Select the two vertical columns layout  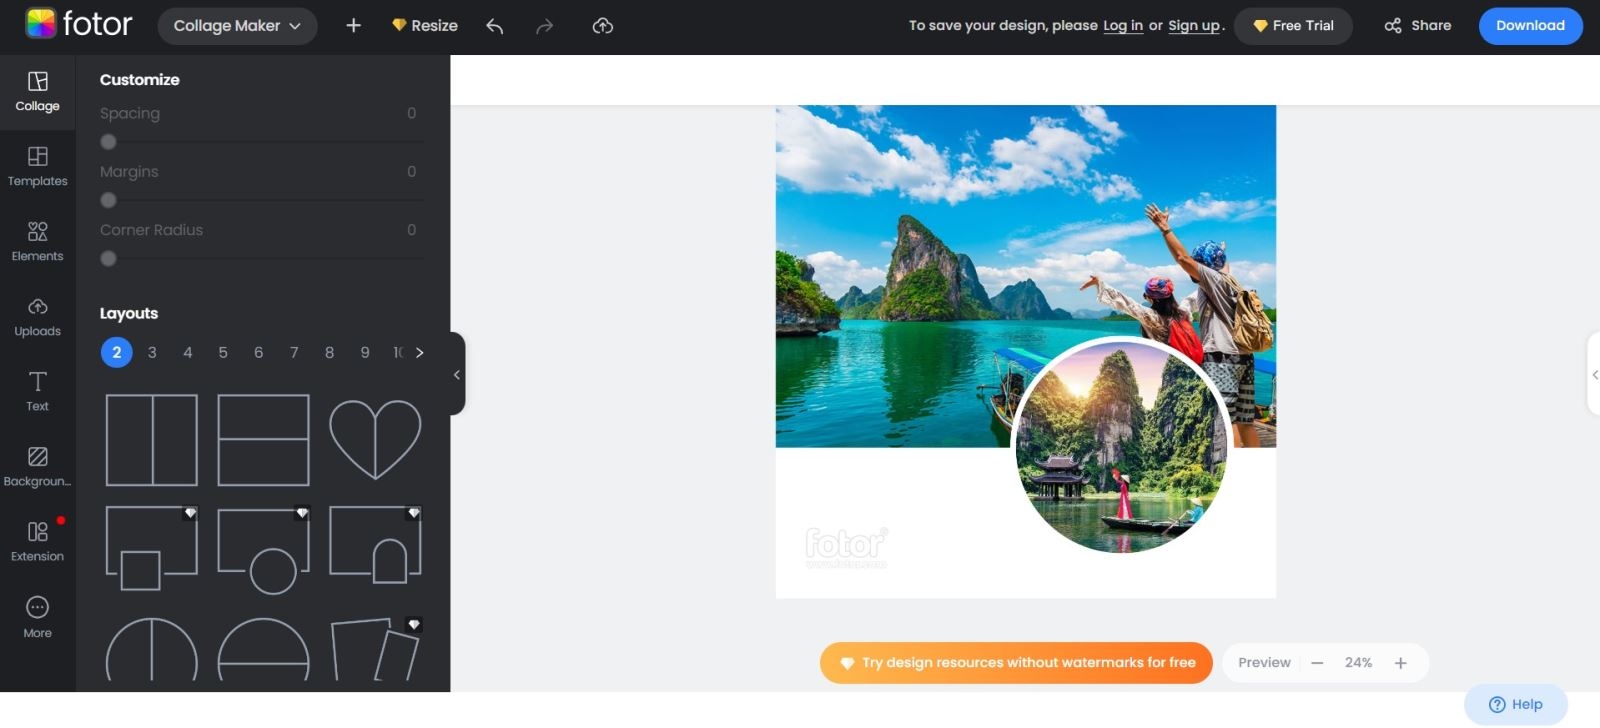point(152,440)
